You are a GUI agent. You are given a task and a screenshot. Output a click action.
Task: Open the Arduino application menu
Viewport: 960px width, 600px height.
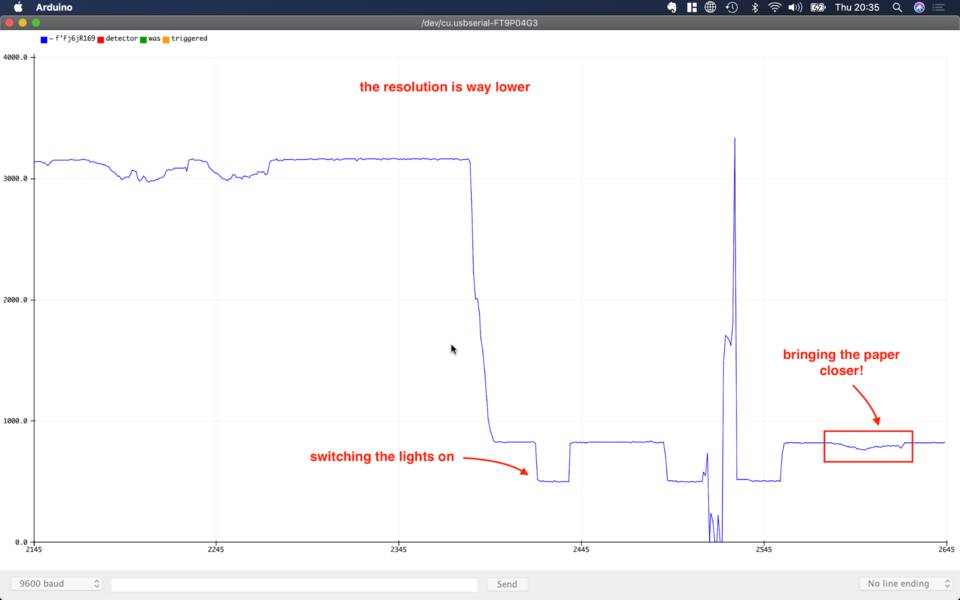(x=54, y=7)
